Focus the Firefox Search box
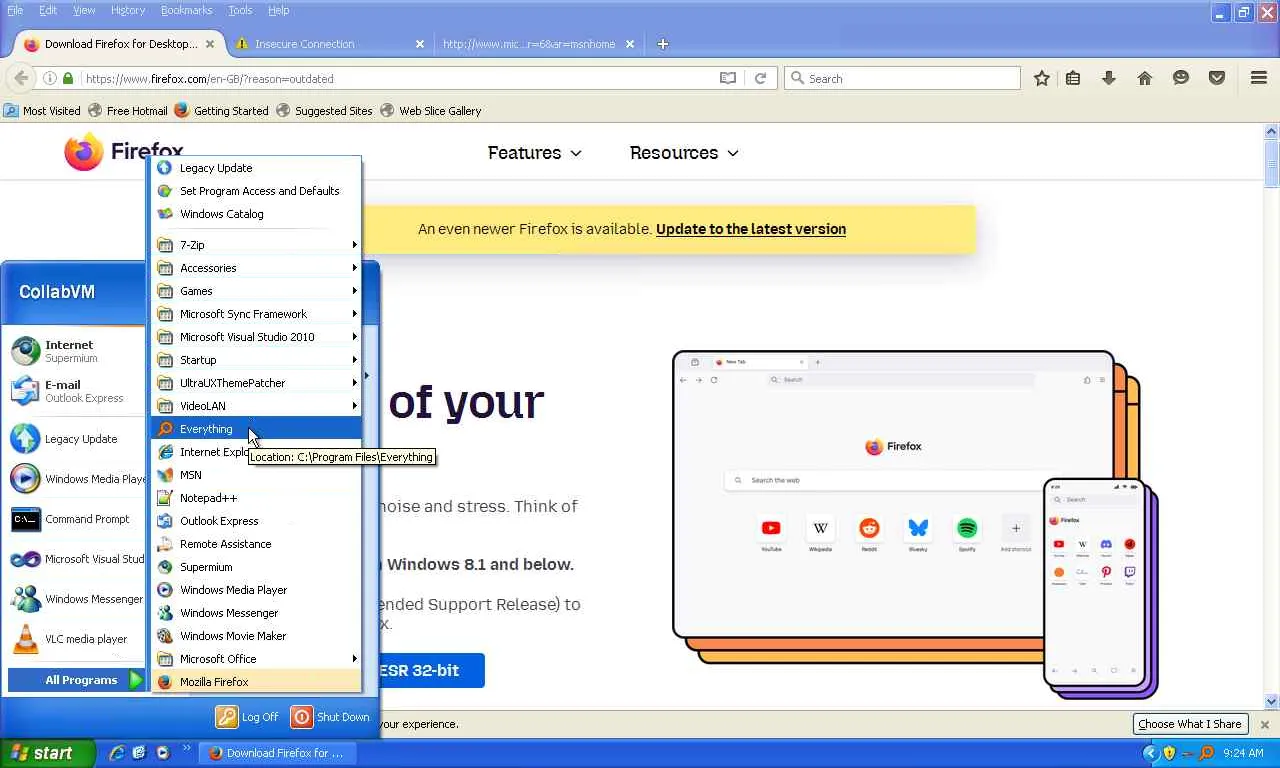 (902, 78)
